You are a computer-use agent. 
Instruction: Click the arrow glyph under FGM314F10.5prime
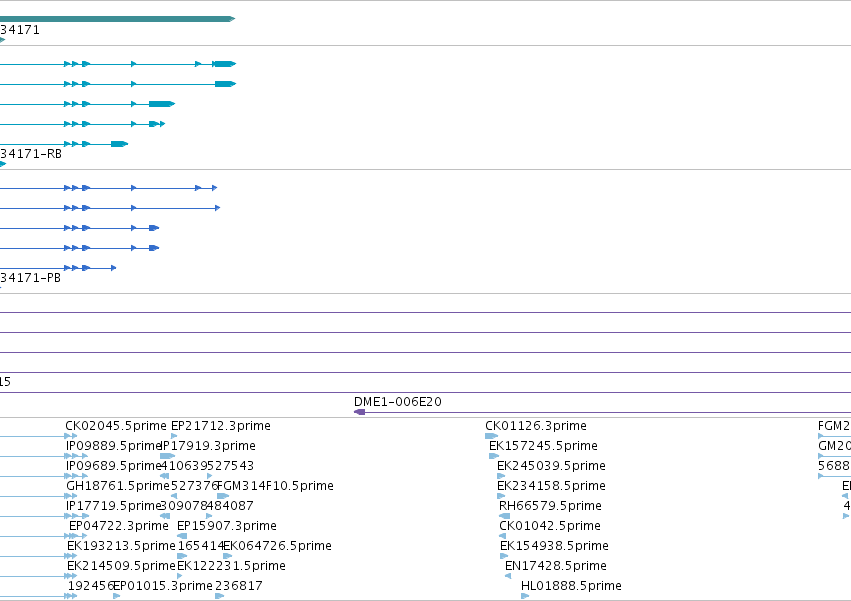pos(223,496)
